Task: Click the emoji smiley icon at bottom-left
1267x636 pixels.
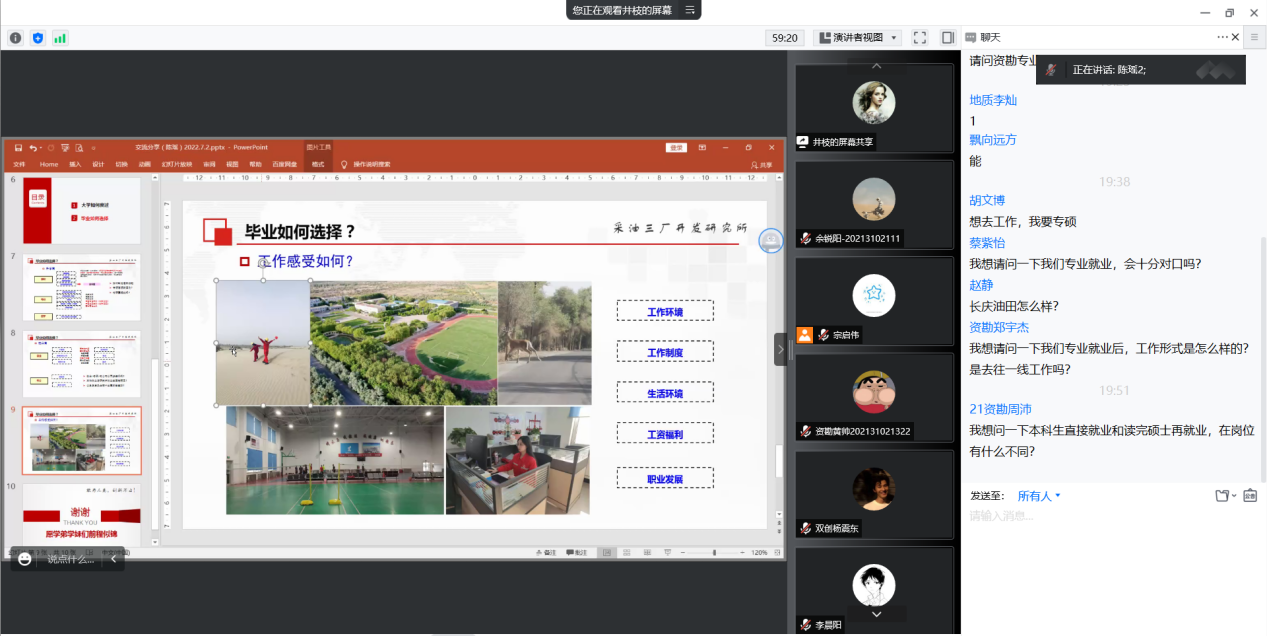Action: tap(25, 559)
